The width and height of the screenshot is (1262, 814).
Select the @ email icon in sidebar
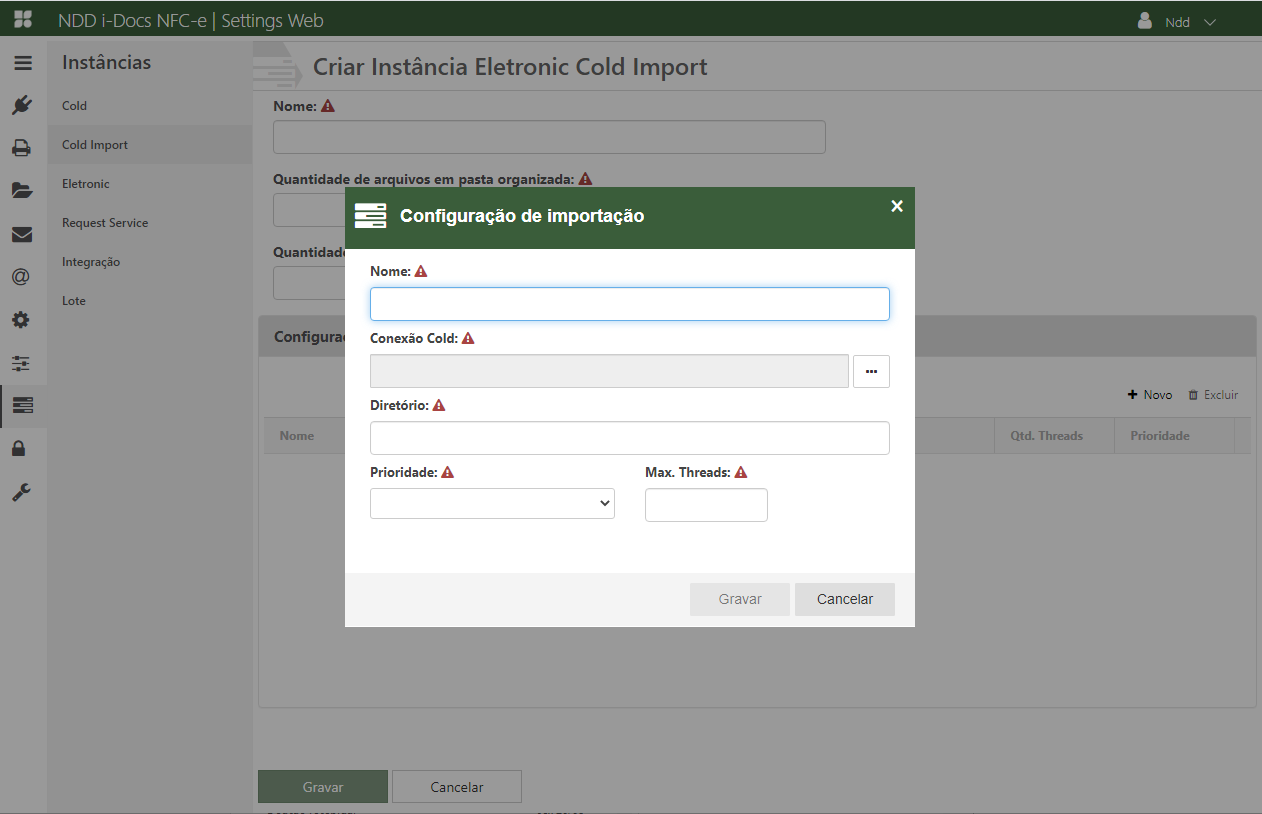click(x=22, y=277)
